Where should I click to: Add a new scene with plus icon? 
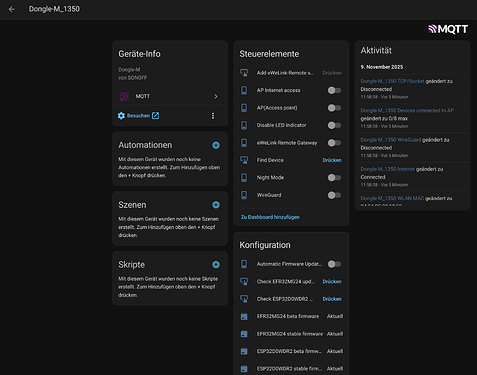216,205
